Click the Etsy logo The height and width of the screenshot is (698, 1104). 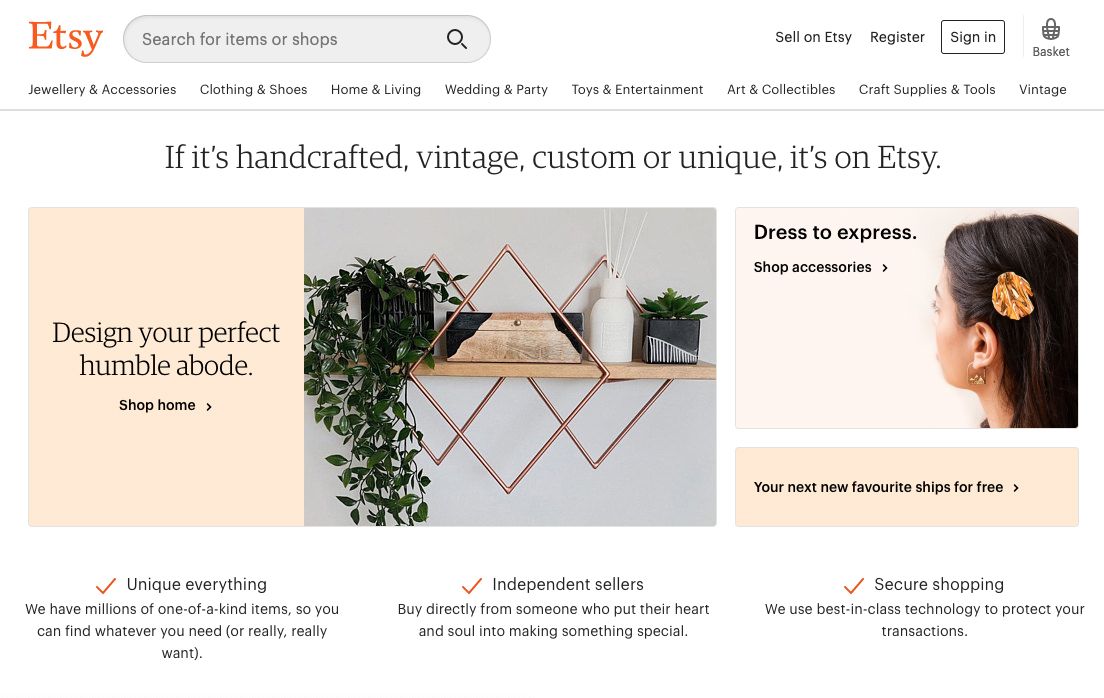point(66,38)
